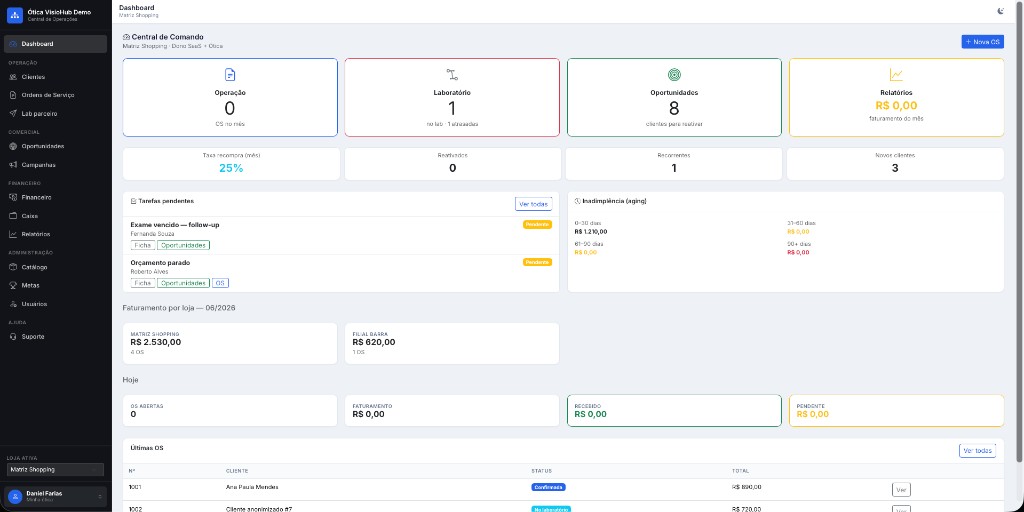Select Financeiro in the sidebar
The height and width of the screenshot is (512, 1024).
(56, 197)
